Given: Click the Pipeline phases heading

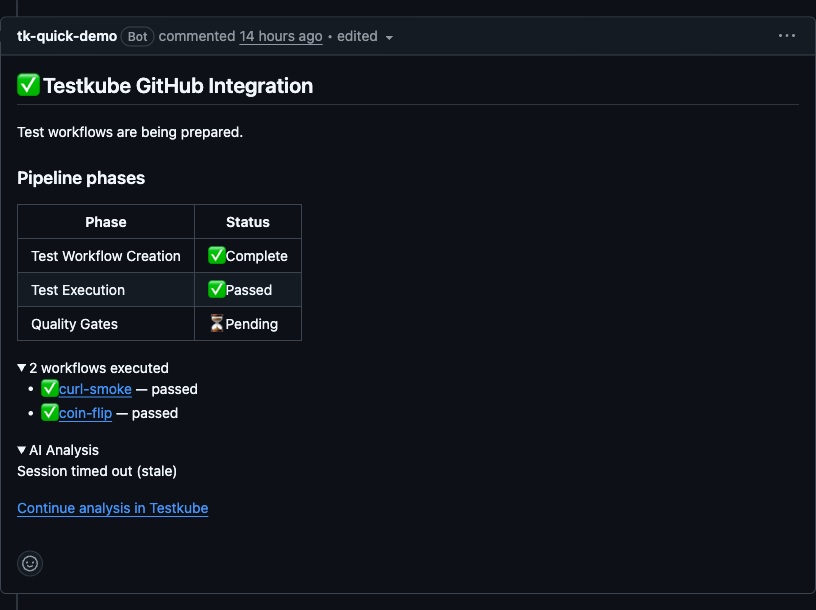Looking at the screenshot, I should [x=81, y=178].
